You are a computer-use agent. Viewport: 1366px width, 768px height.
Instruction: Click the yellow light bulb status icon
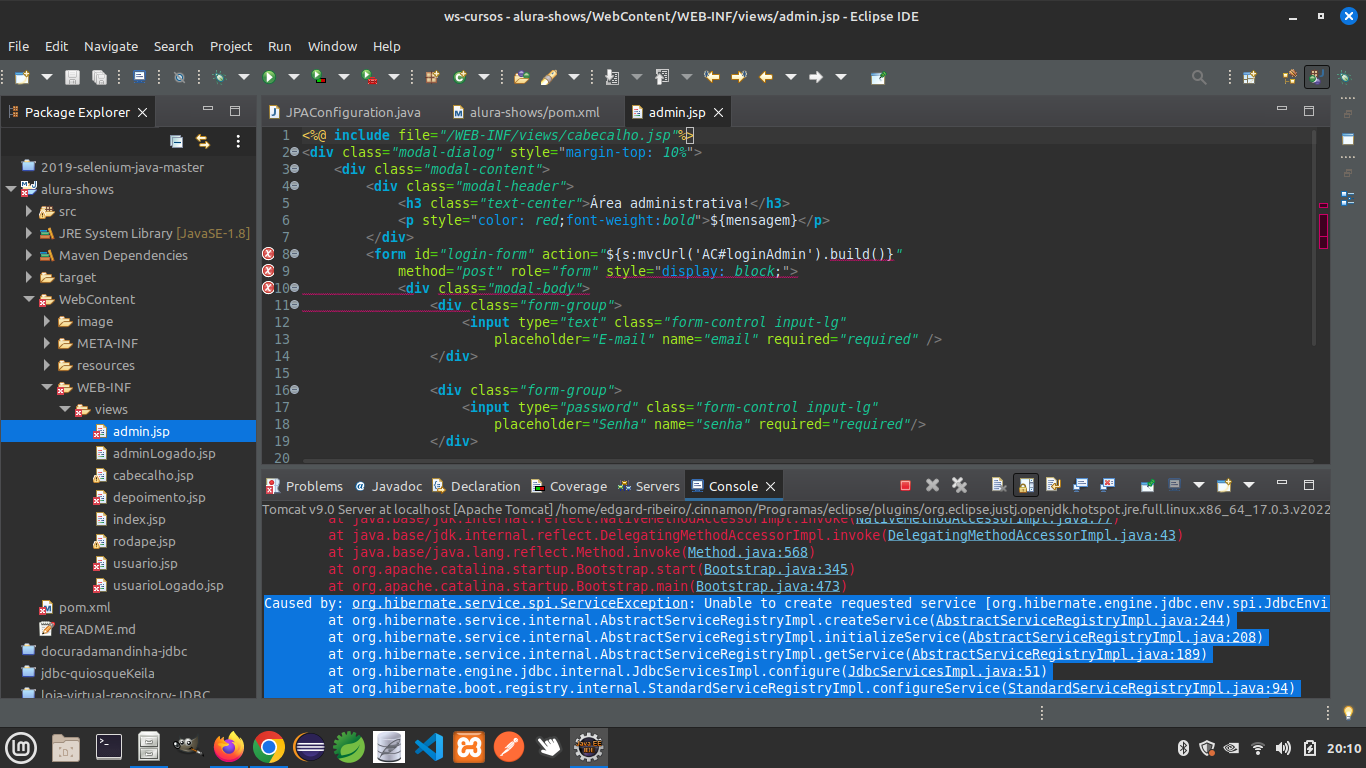click(x=1348, y=713)
